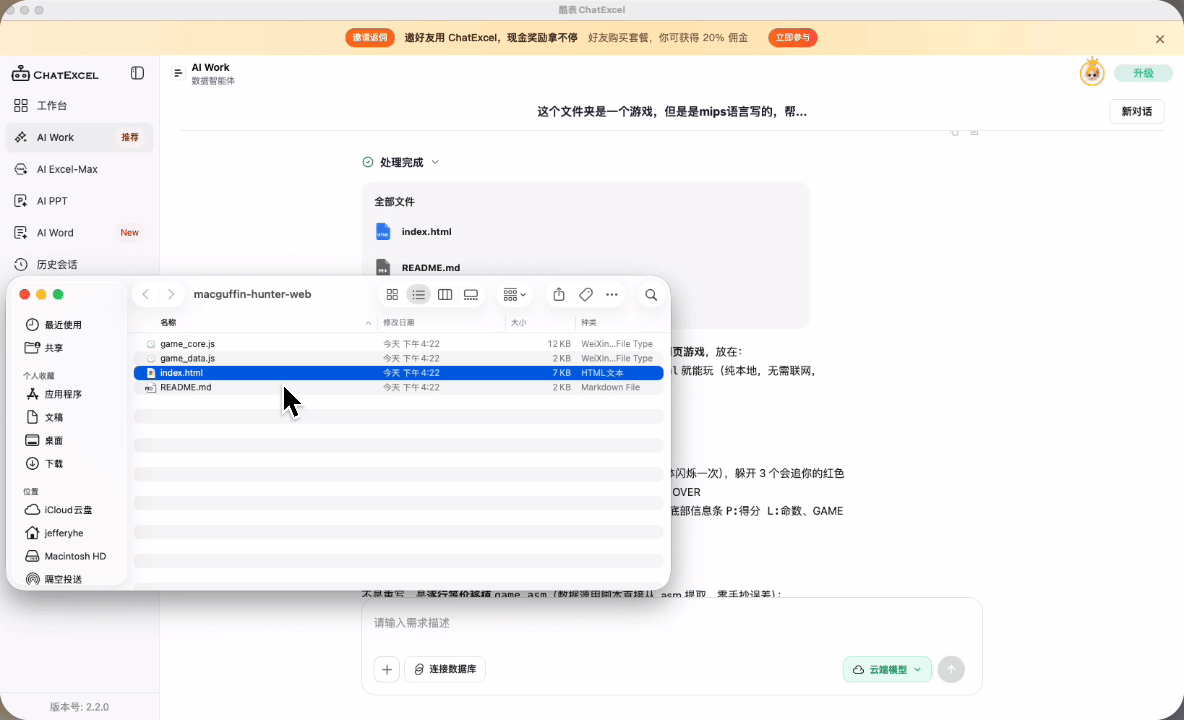Click the plus attachment button
Viewport: 1184px width, 720px height.
[x=387, y=669]
